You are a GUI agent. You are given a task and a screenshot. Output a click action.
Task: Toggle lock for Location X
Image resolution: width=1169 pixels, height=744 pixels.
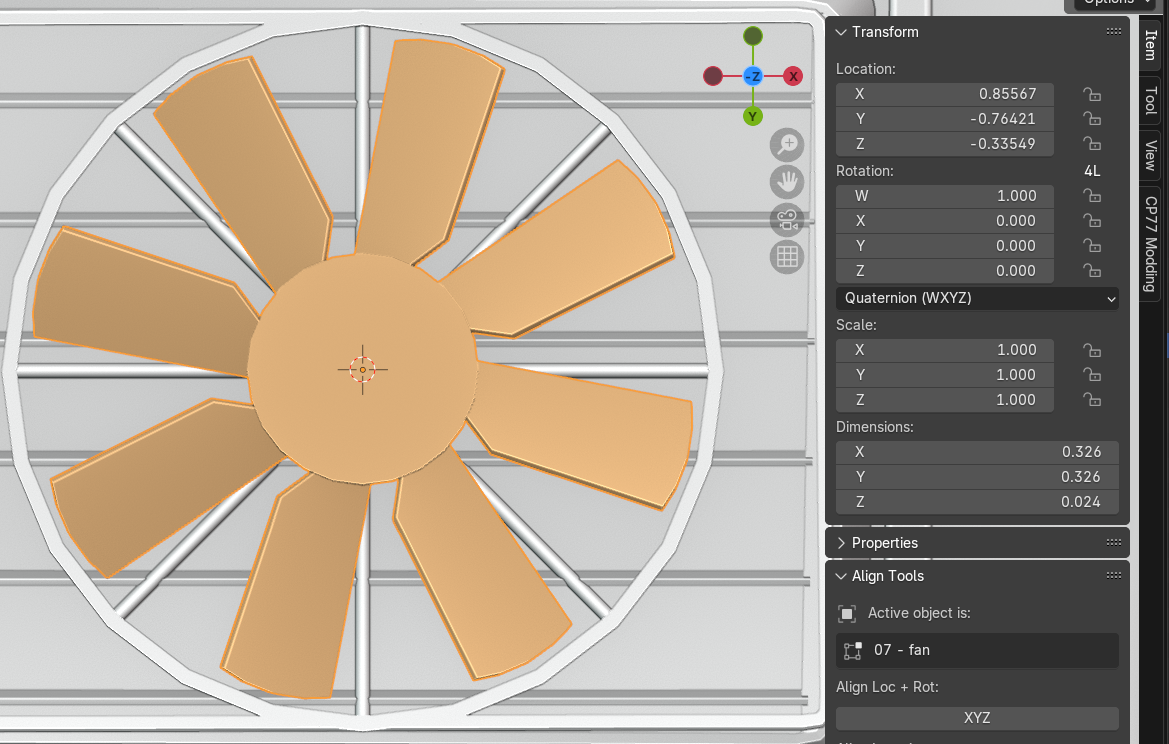tap(1092, 95)
